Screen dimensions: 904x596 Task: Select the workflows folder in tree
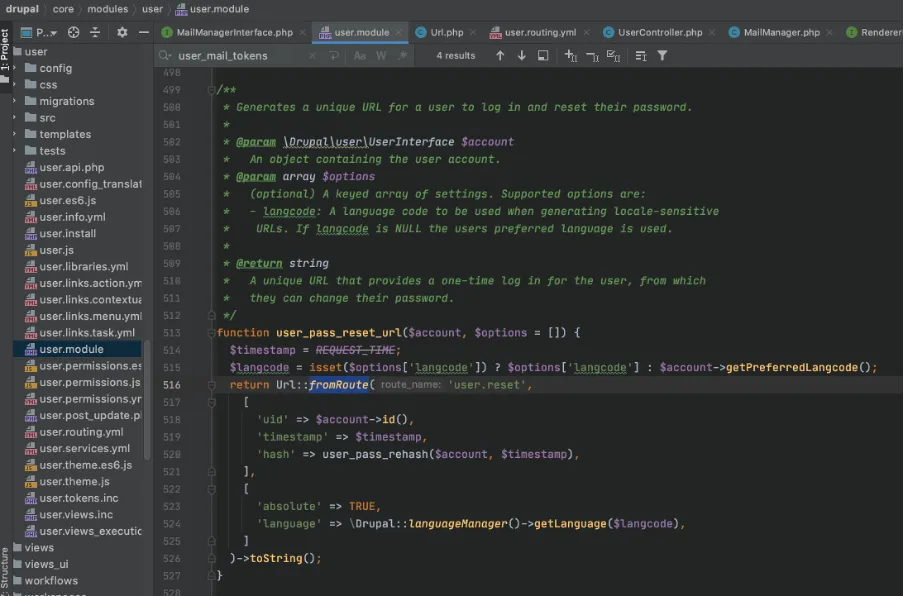[x=51, y=580]
